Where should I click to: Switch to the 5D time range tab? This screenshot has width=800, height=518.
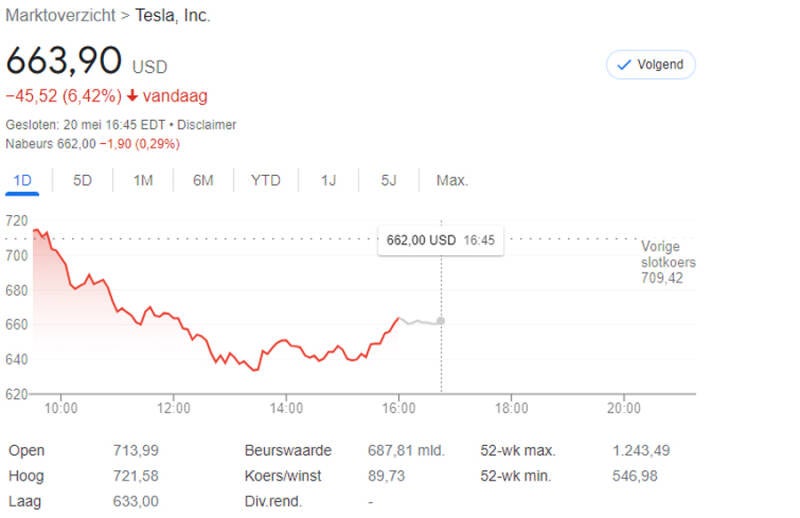(83, 180)
